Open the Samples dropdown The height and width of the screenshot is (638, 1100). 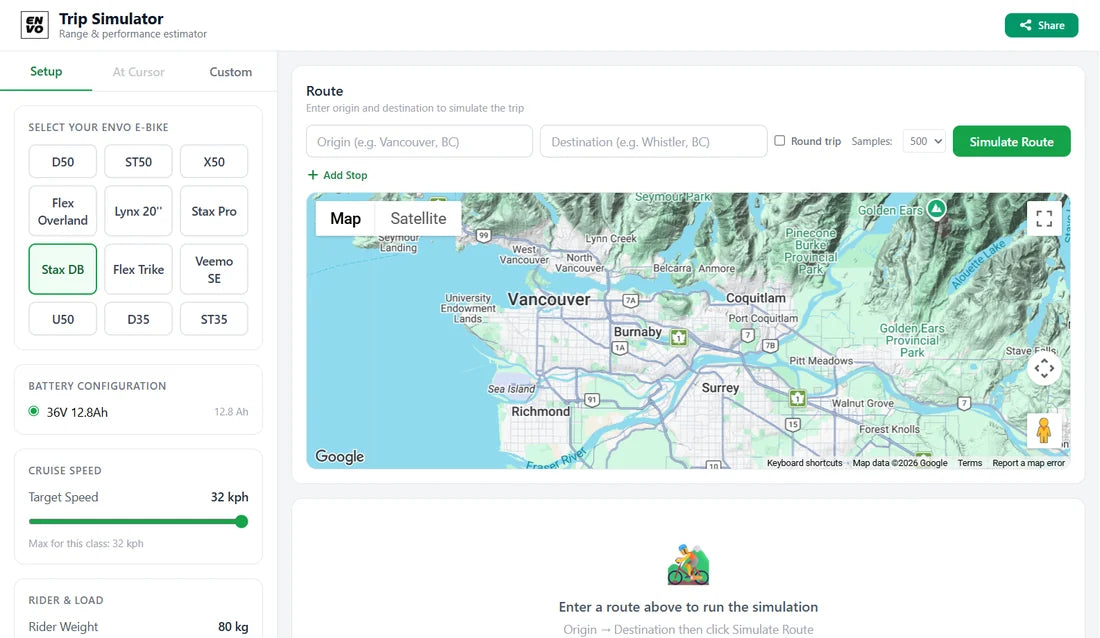pos(924,141)
